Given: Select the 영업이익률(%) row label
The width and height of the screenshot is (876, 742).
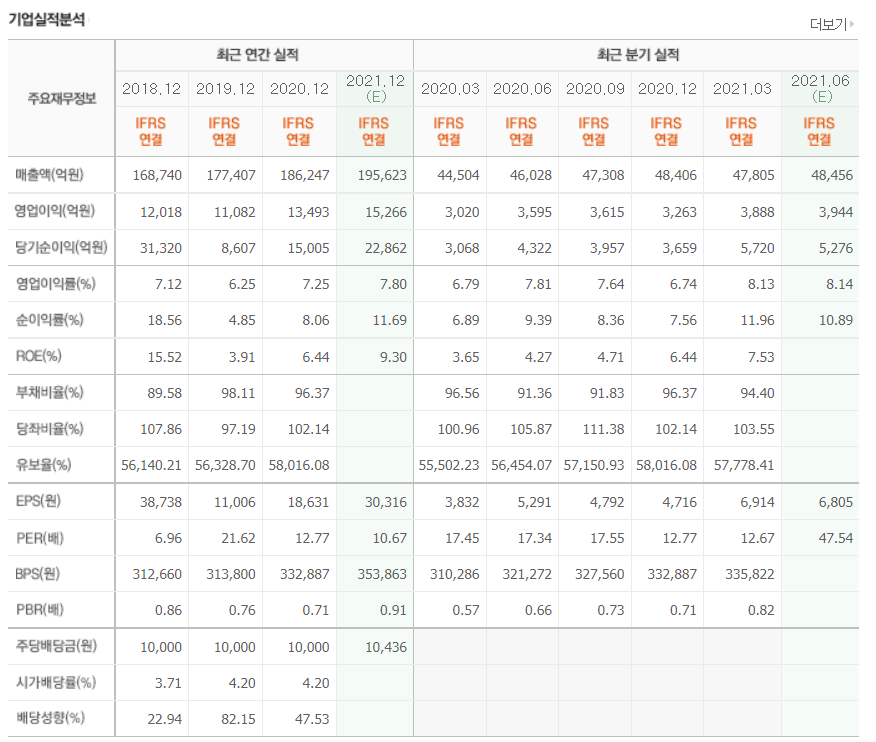Looking at the screenshot, I should [55, 283].
